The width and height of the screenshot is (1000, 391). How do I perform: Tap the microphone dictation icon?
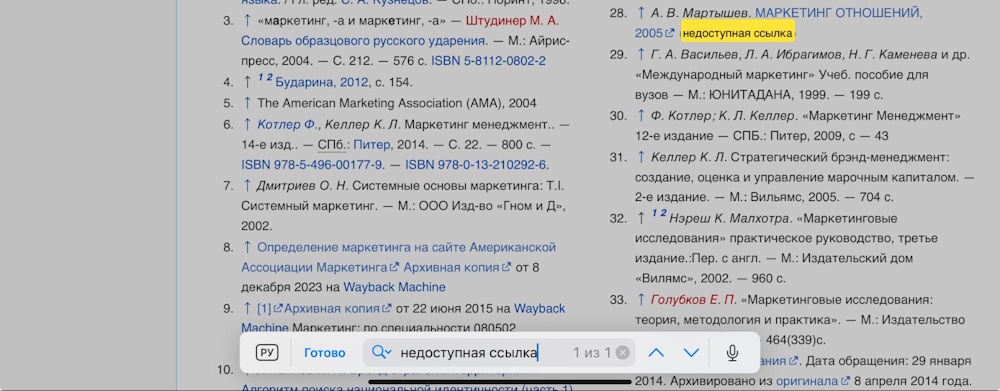tap(732, 353)
